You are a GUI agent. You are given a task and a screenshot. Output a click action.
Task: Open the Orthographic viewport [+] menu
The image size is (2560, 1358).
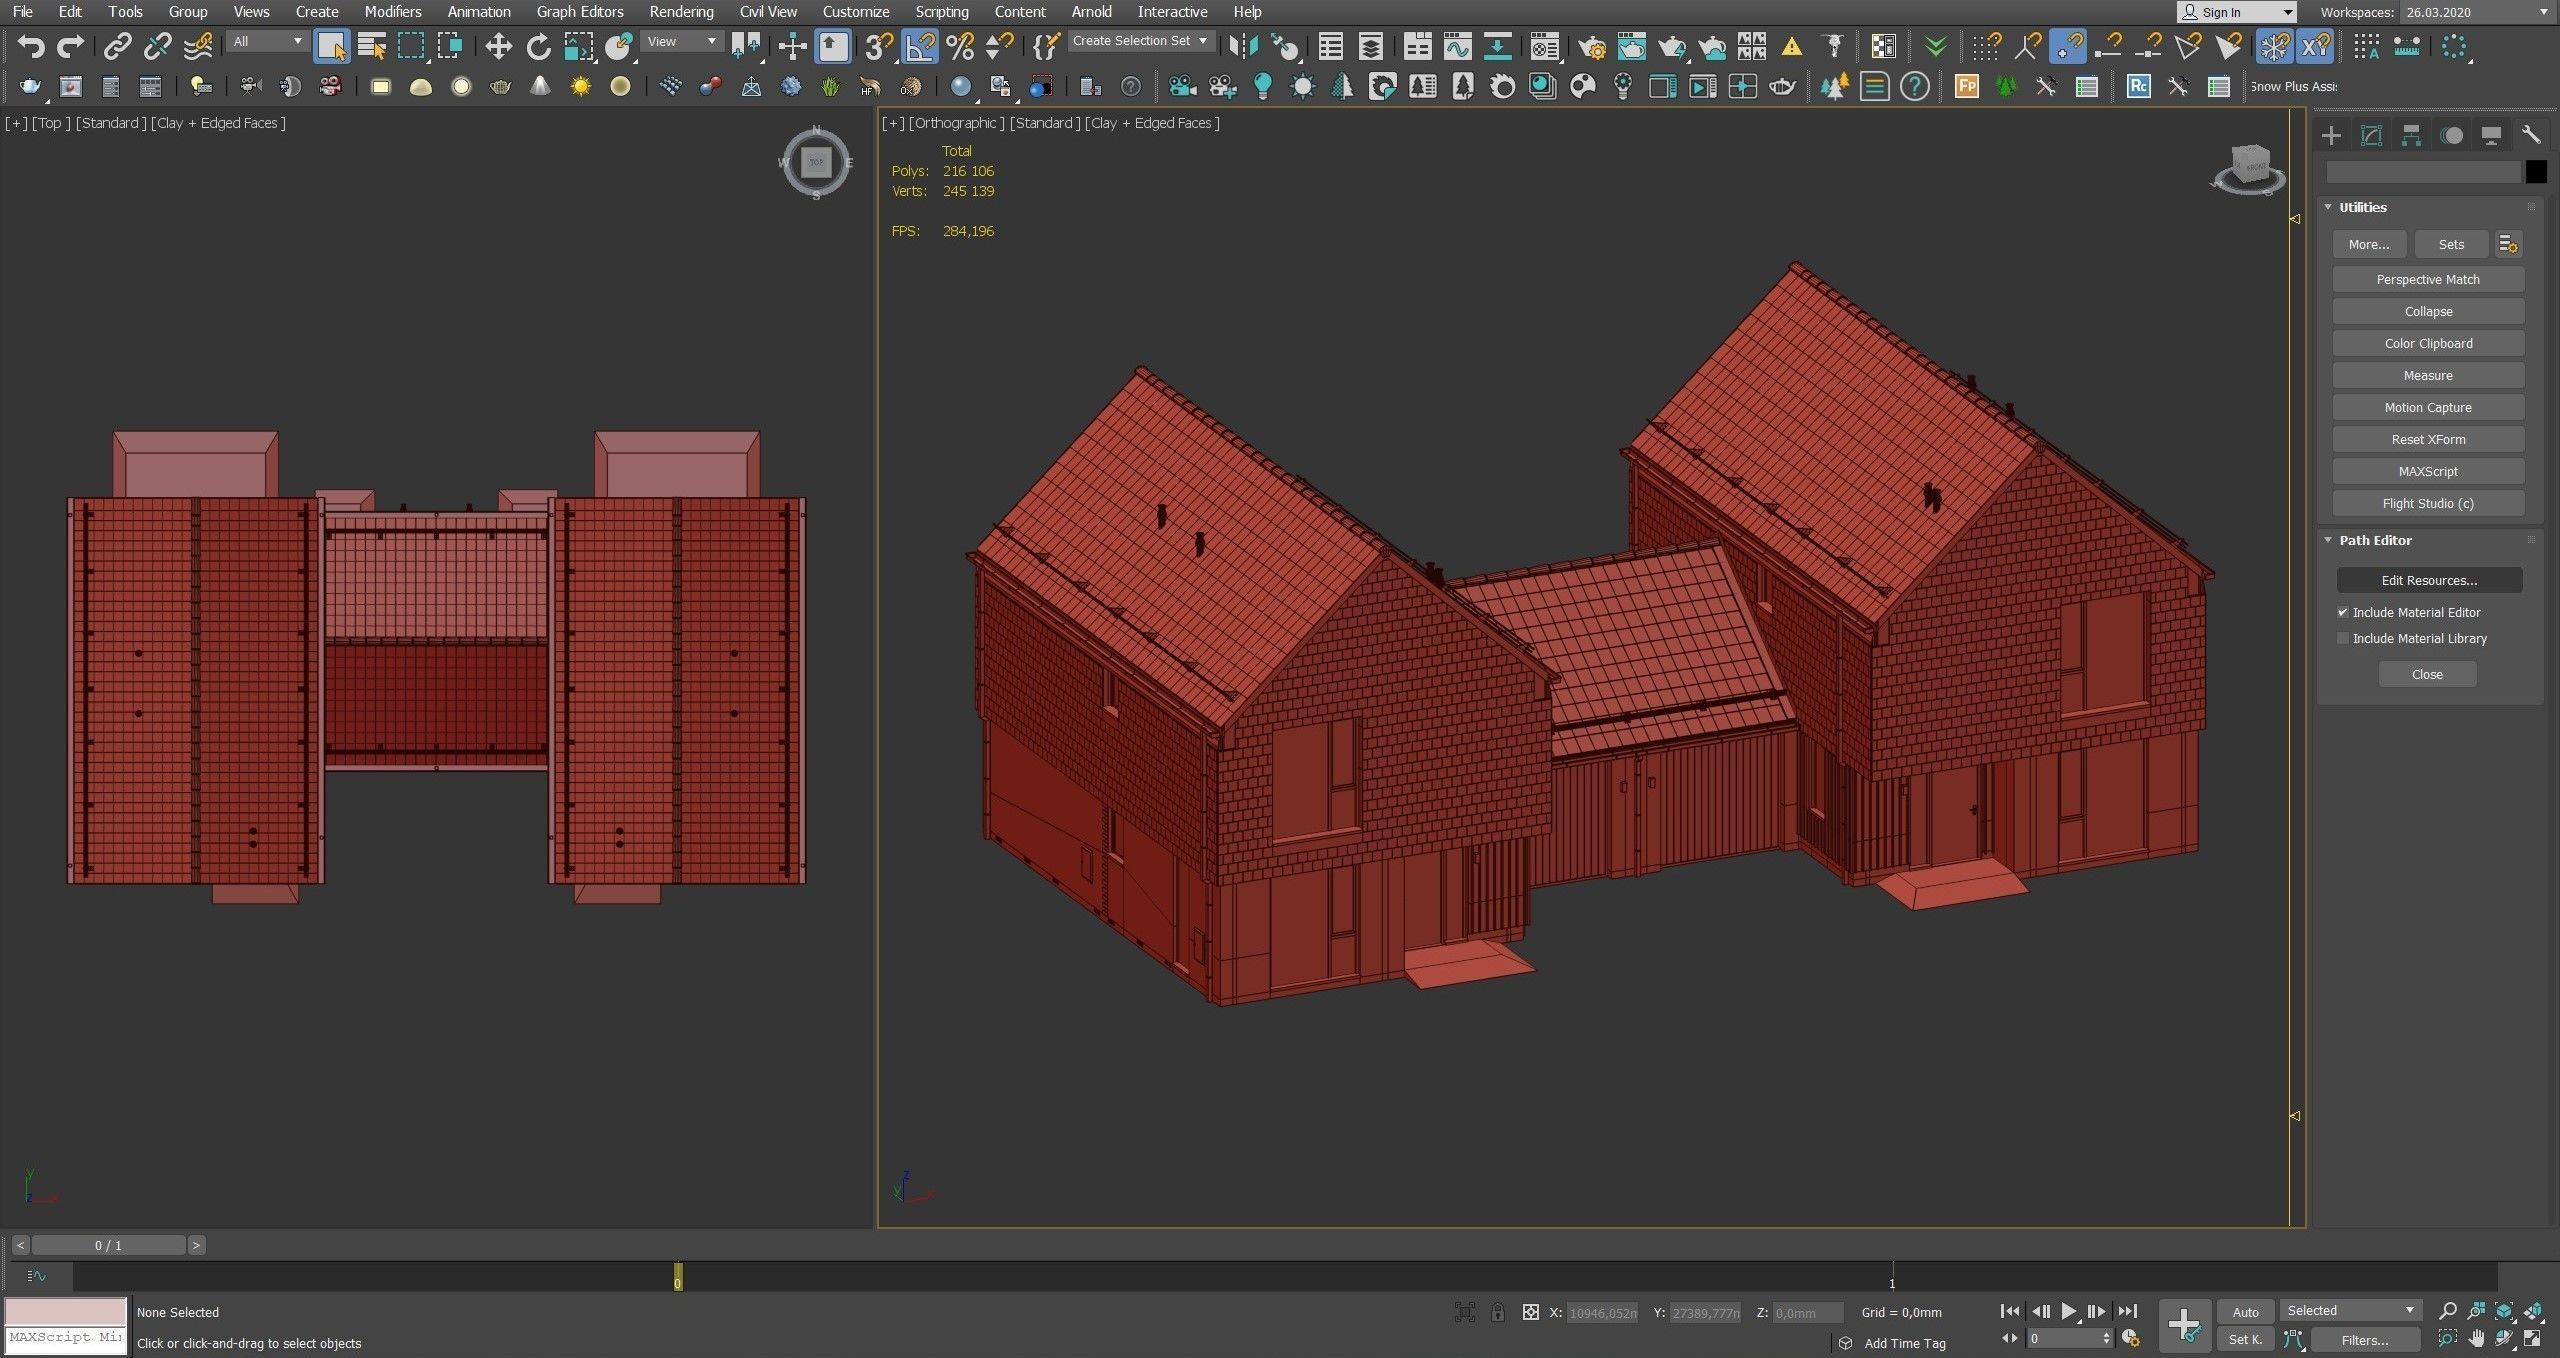pyautogui.click(x=893, y=123)
